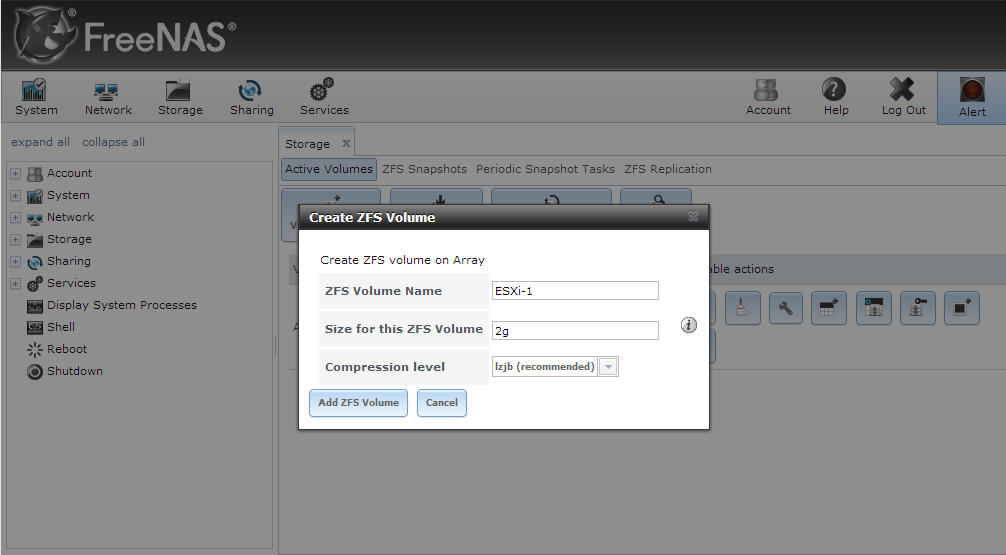Click Add ZFS Volume button
Screen dimensions: 1006x555
[358, 403]
